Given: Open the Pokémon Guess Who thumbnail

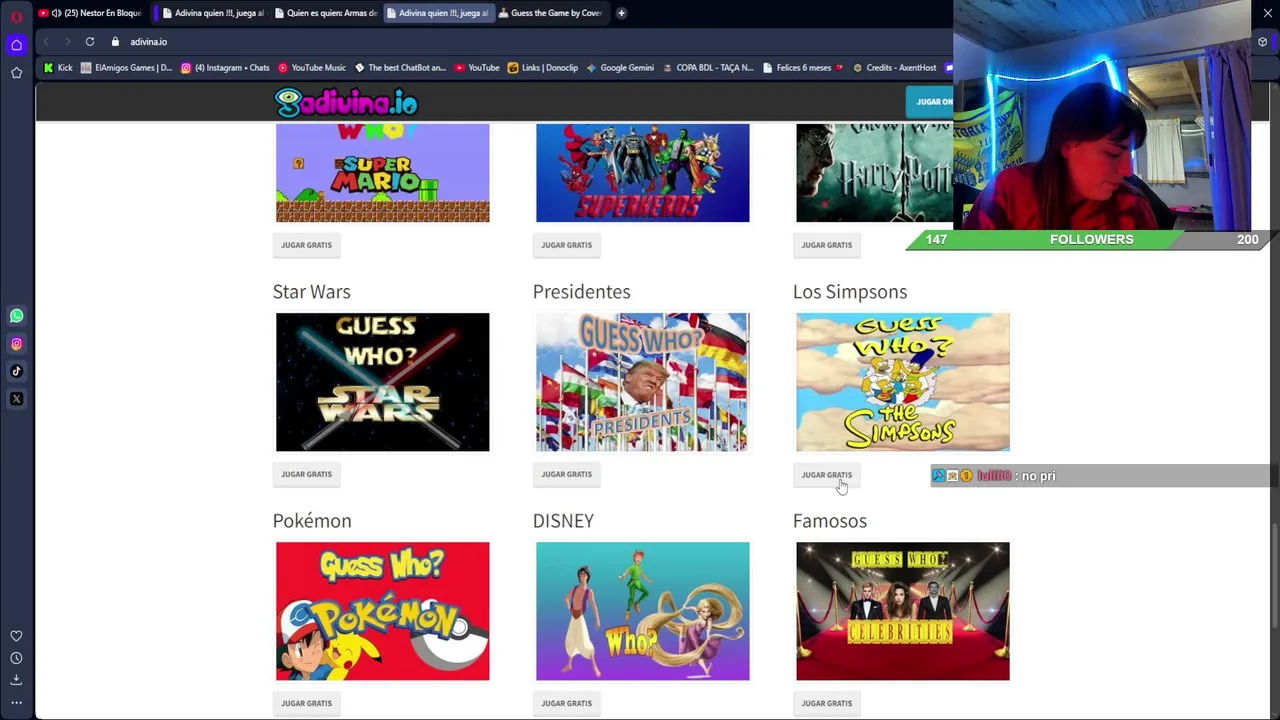Looking at the screenshot, I should point(383,611).
